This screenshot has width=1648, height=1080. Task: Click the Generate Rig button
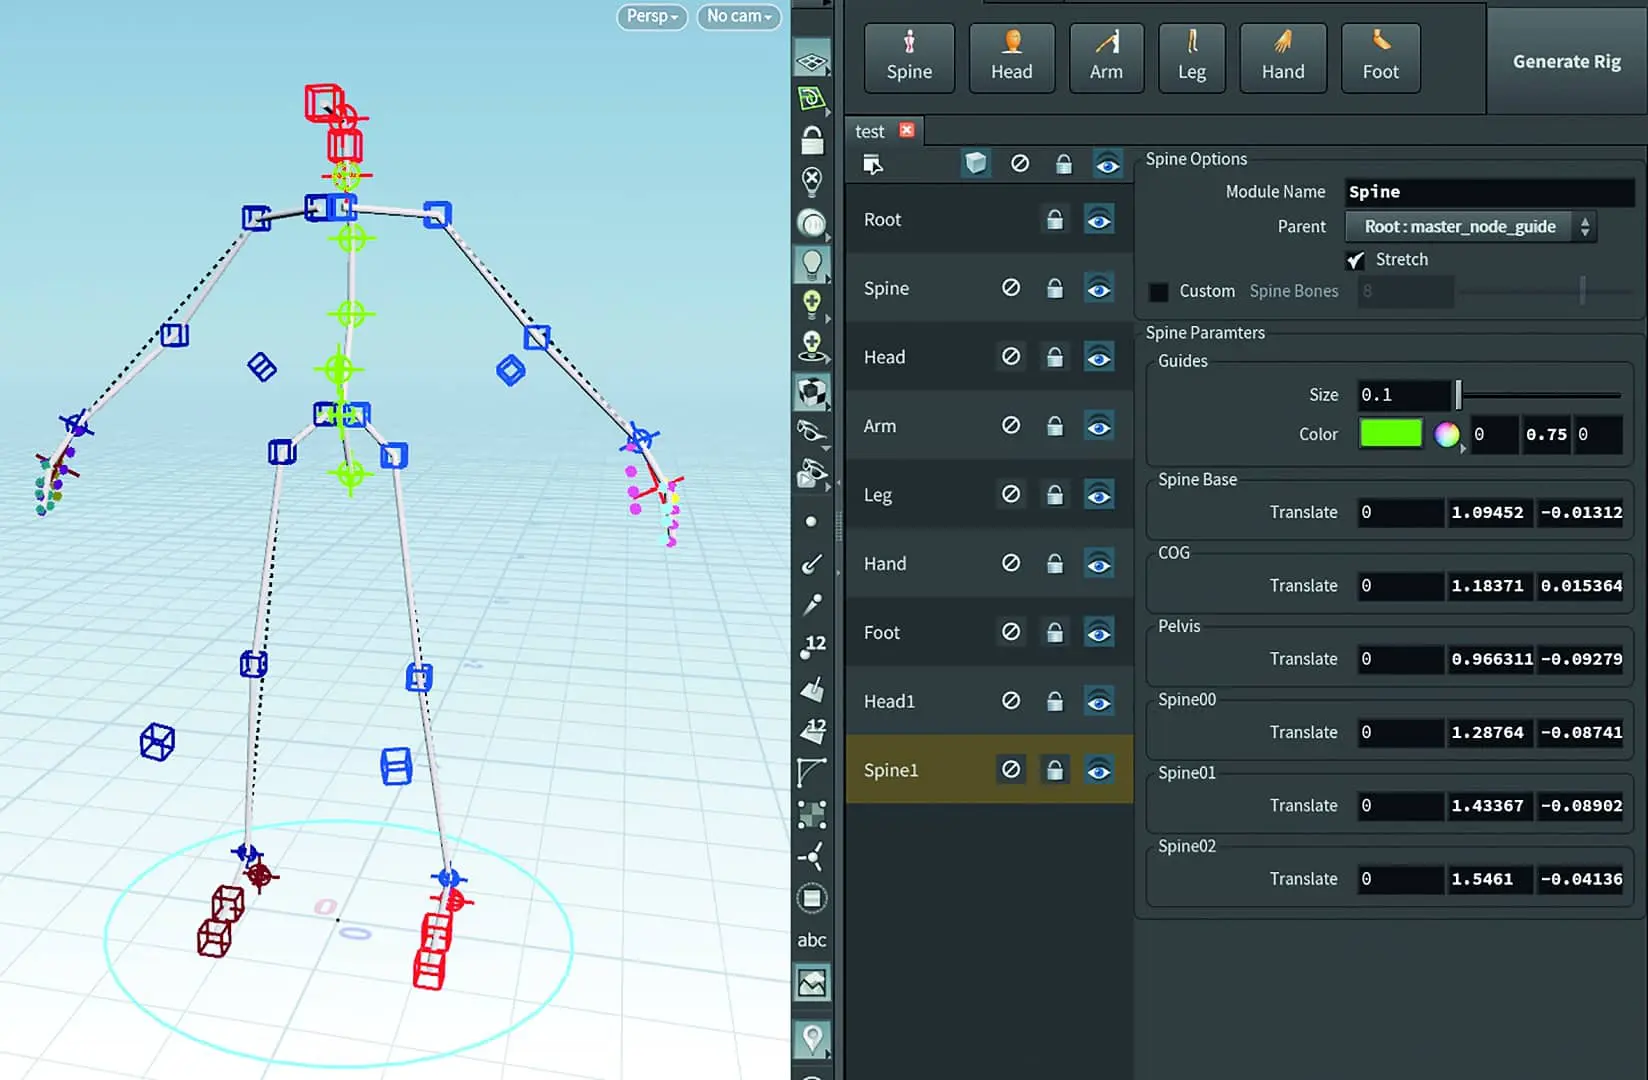1566,62
